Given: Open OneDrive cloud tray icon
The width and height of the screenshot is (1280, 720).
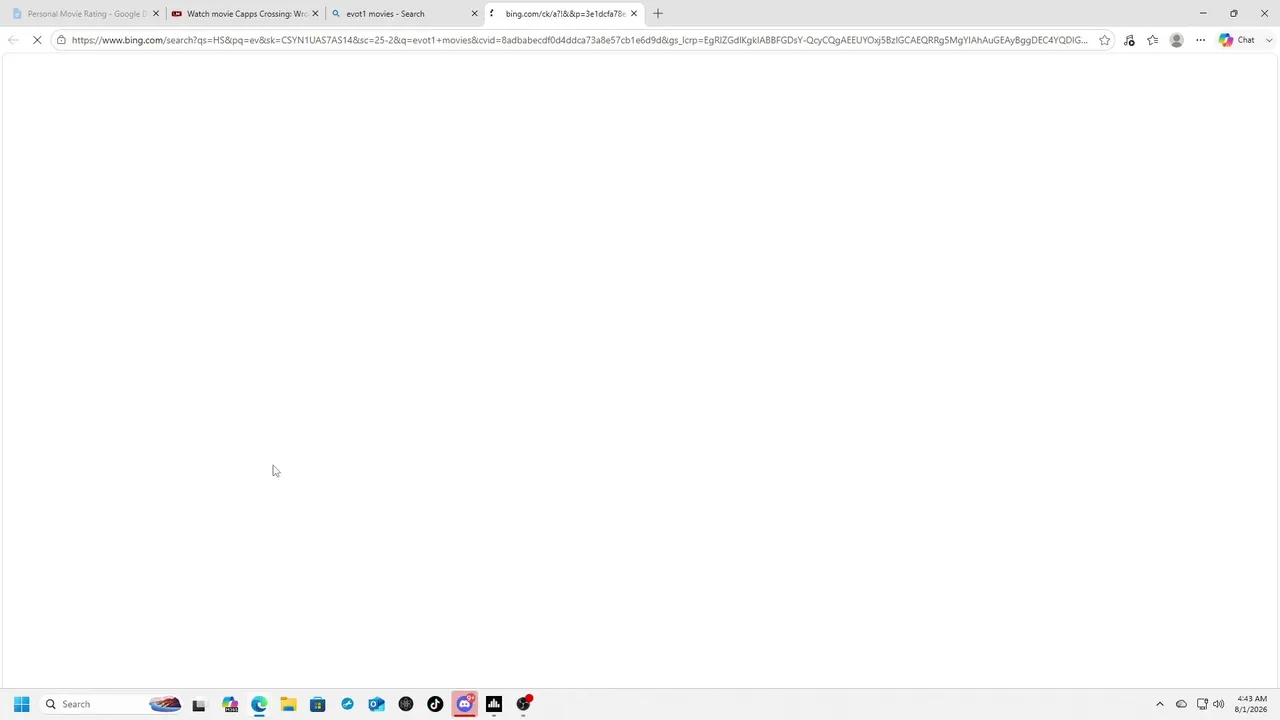Looking at the screenshot, I should tap(1181, 704).
